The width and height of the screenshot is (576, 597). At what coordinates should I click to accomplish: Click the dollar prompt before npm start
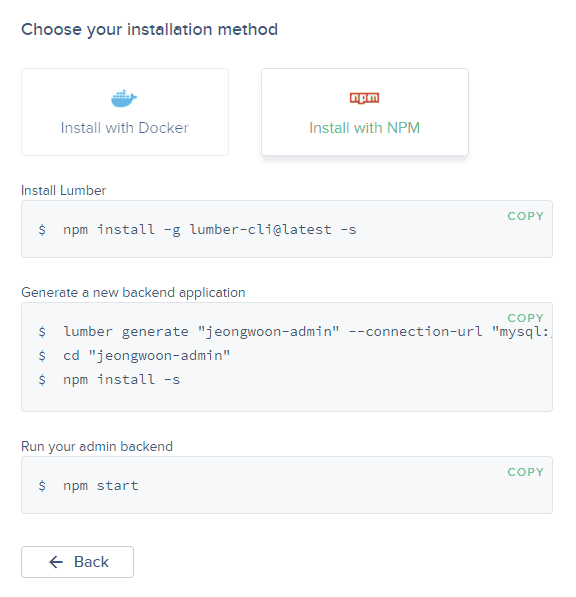point(42,486)
